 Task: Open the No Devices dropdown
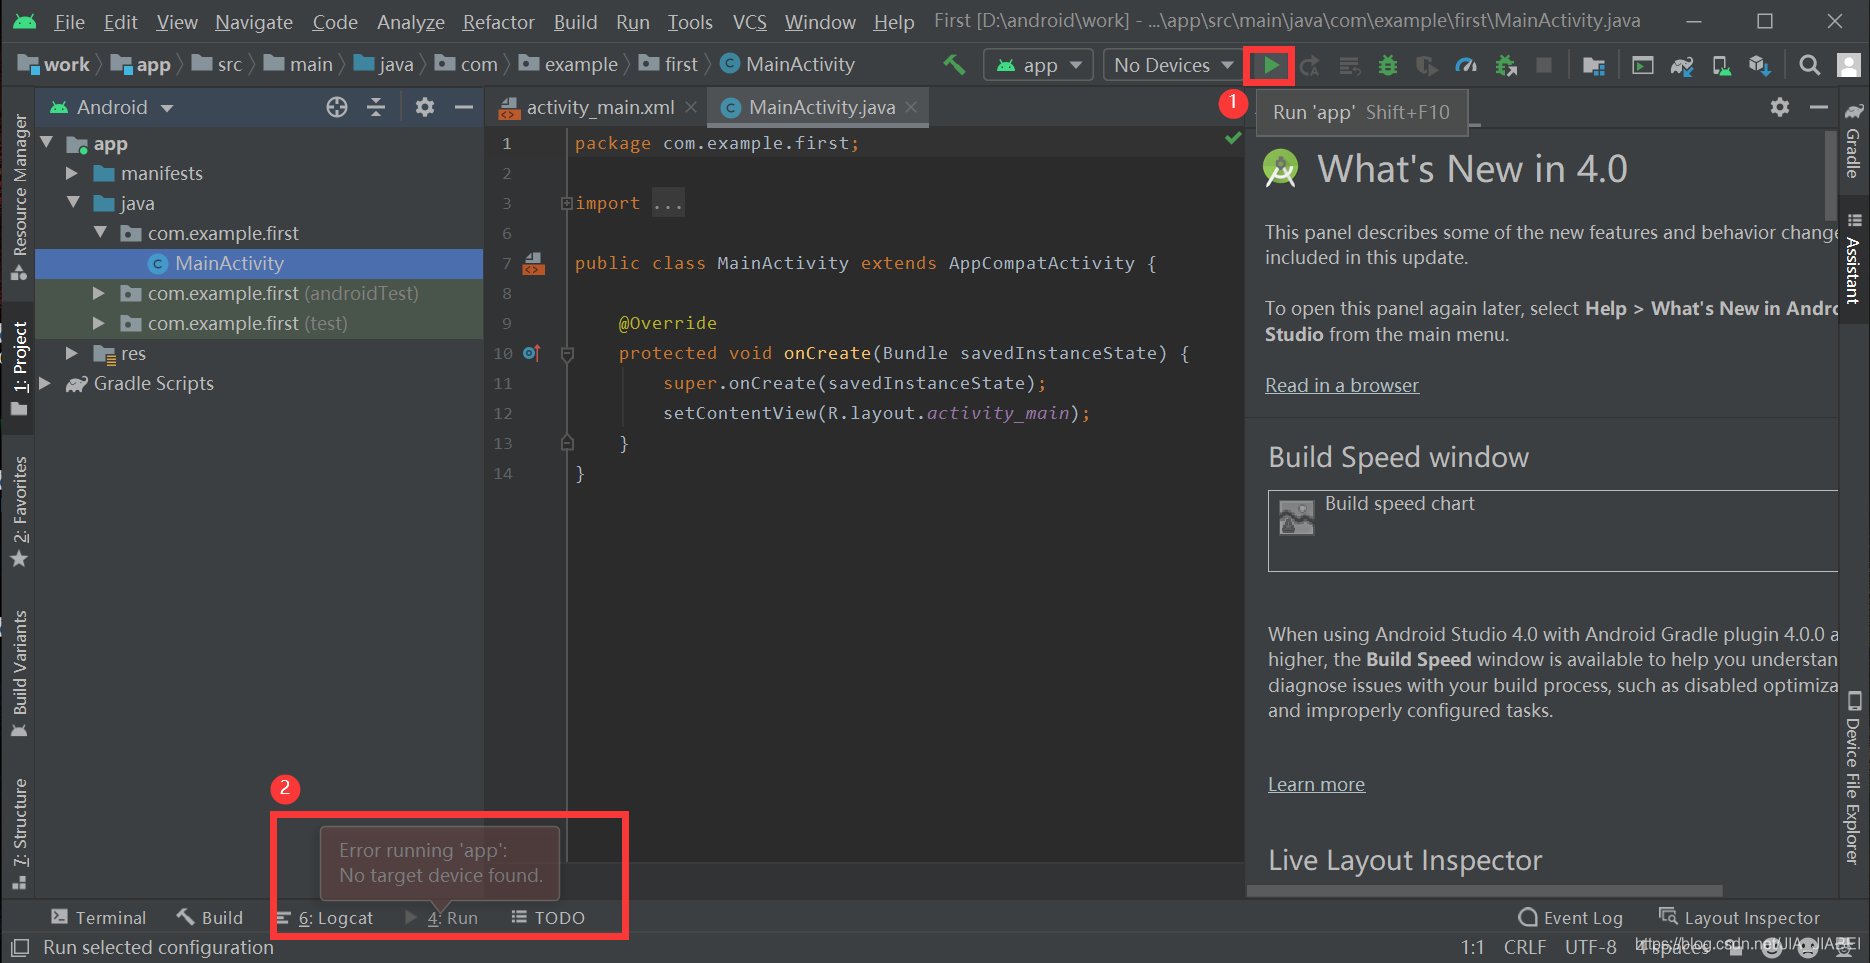pyautogui.click(x=1173, y=65)
